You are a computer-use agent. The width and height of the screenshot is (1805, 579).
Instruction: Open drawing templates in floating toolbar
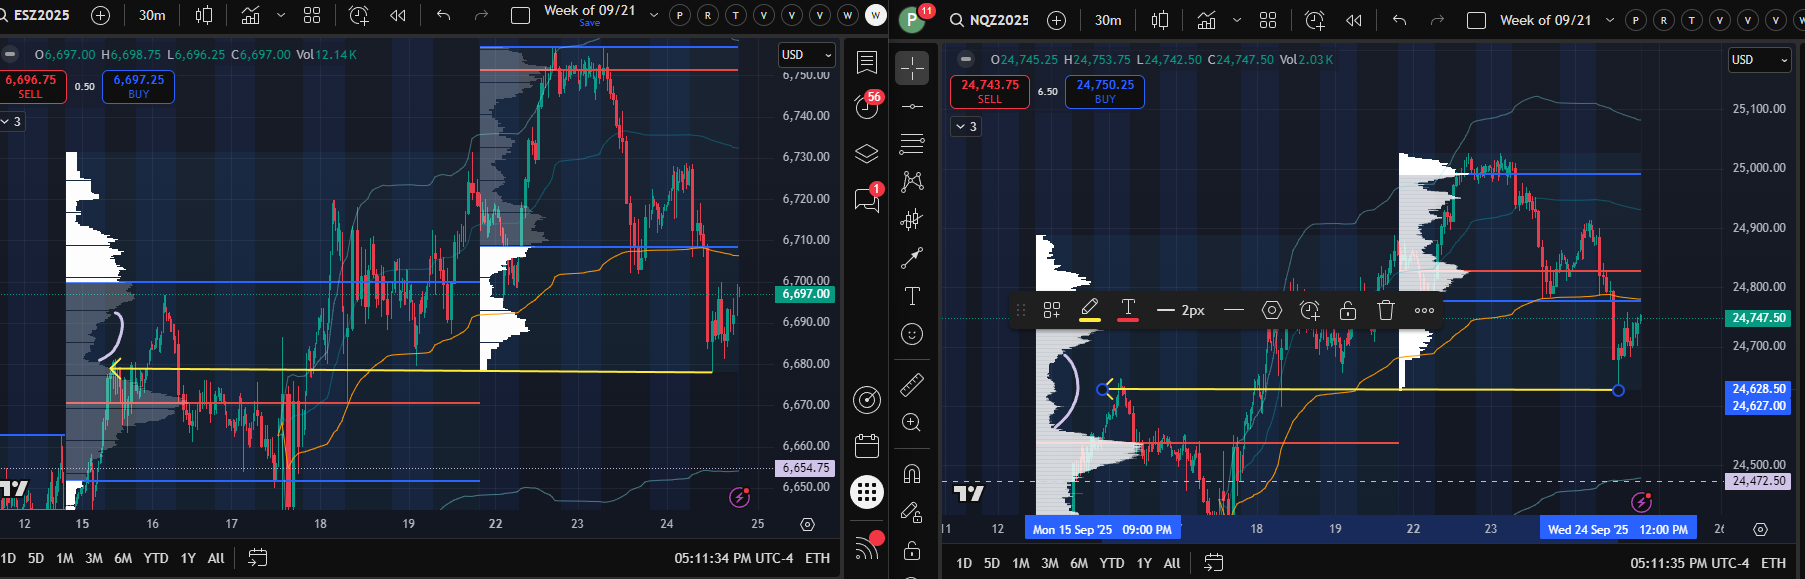1051,310
